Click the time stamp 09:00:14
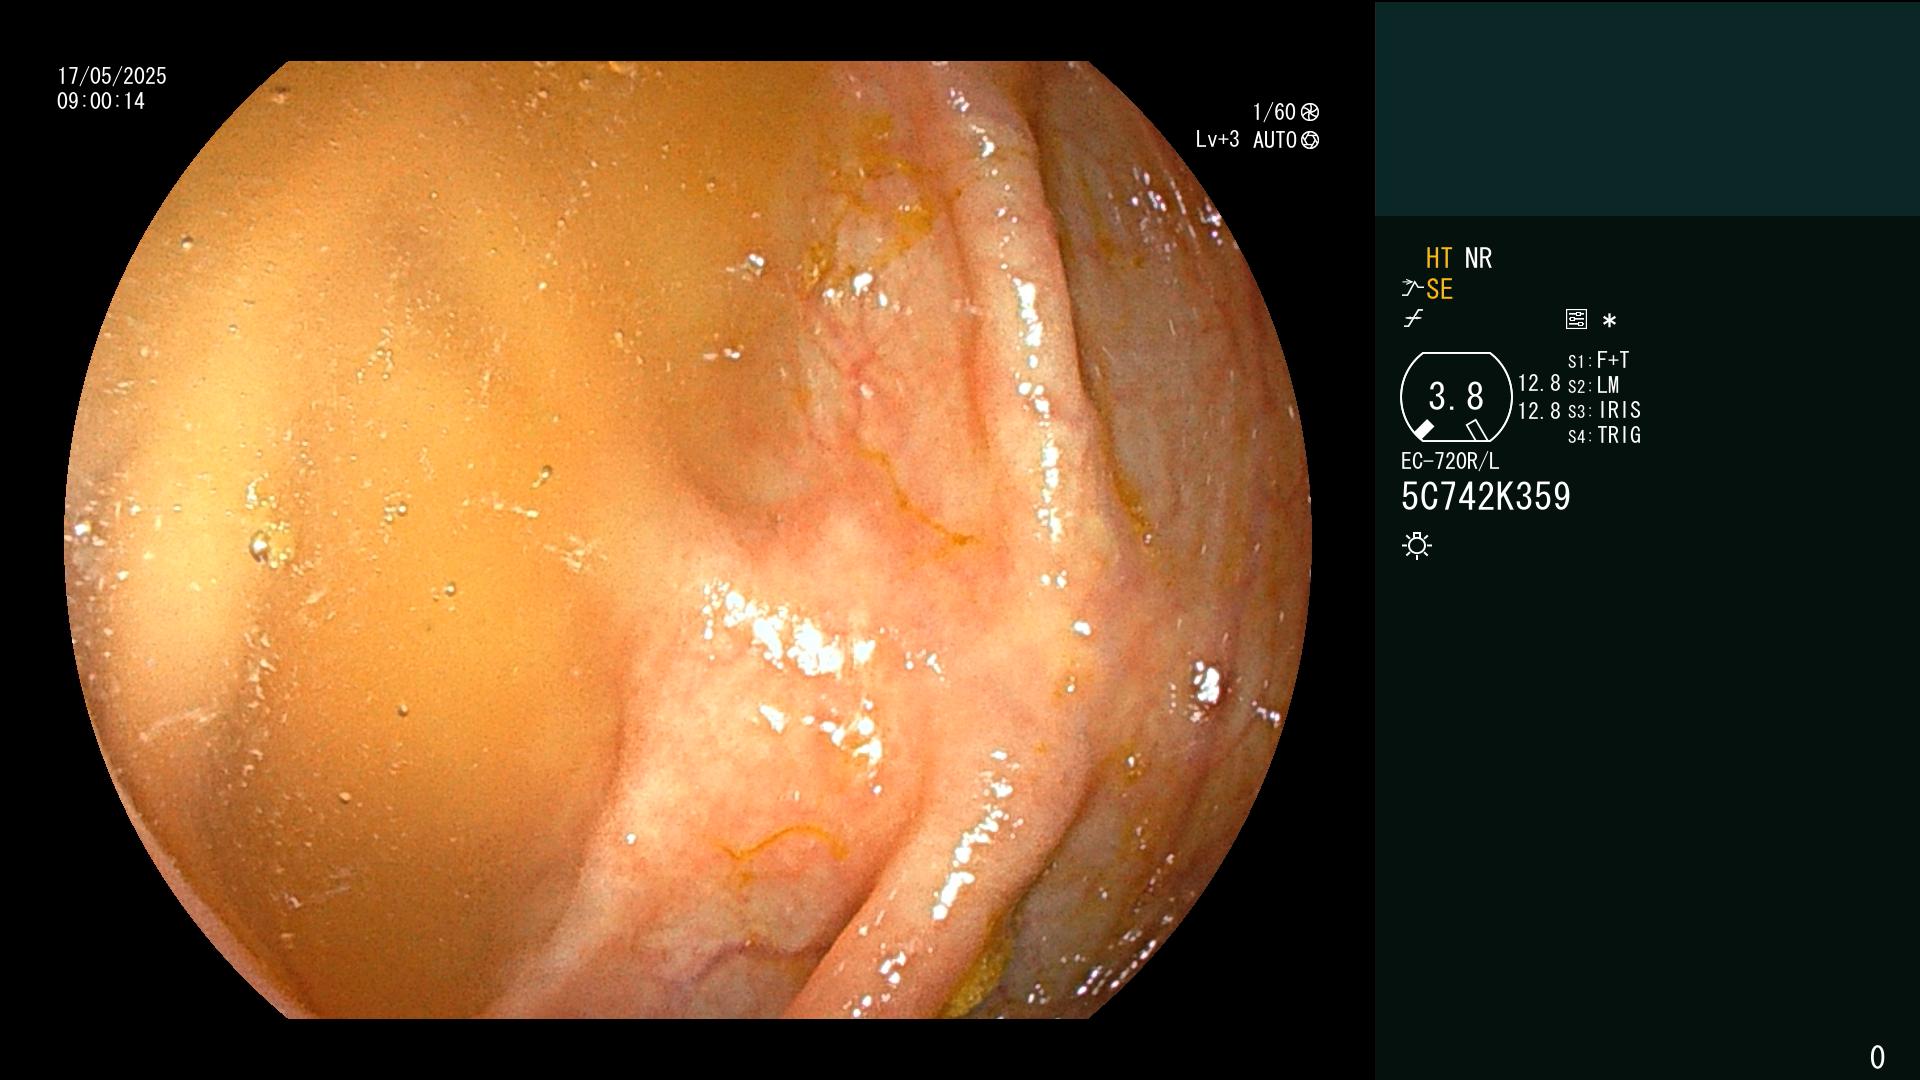The height and width of the screenshot is (1080, 1920). pos(101,101)
